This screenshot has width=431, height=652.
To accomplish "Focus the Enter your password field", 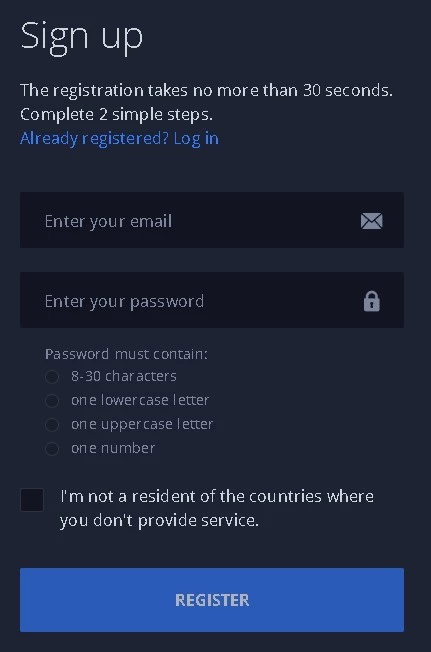I will (212, 300).
